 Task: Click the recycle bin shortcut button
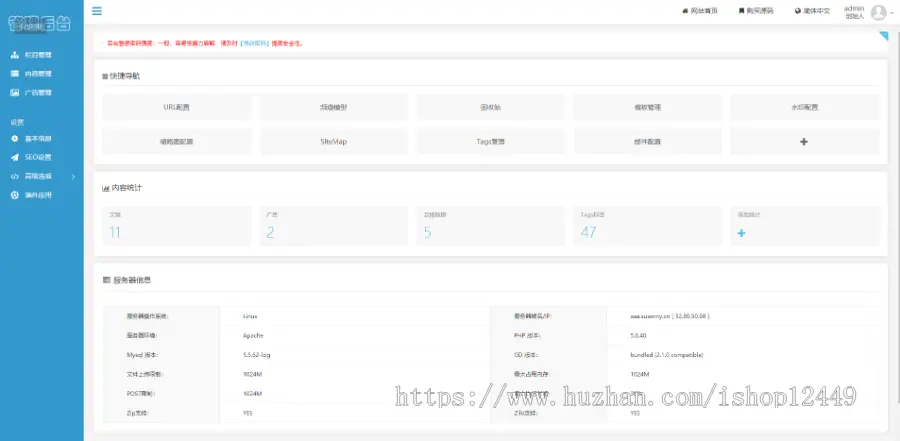491,107
